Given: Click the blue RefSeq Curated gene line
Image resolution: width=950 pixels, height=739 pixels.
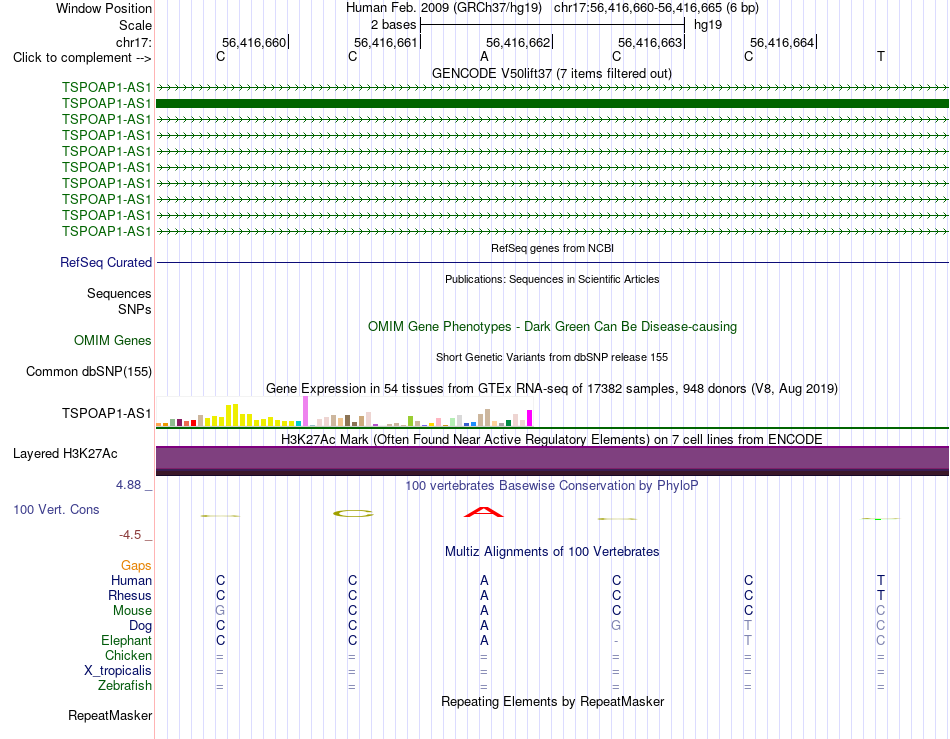Looking at the screenshot, I should [552, 262].
